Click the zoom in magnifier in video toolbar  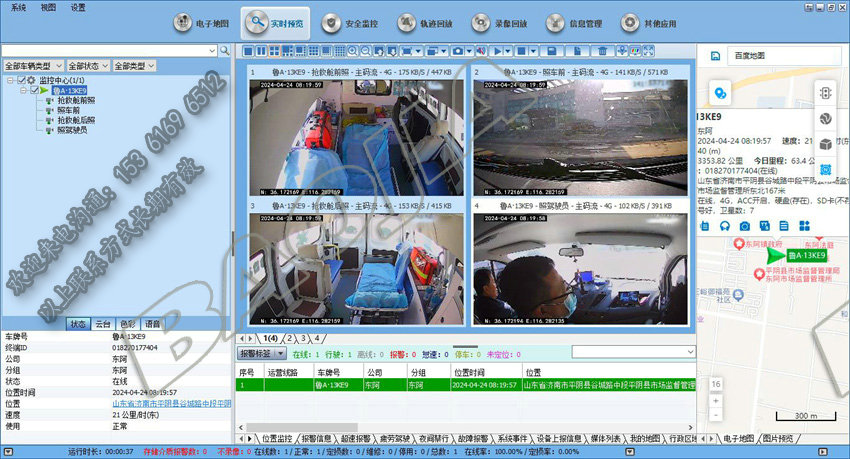click(x=352, y=50)
